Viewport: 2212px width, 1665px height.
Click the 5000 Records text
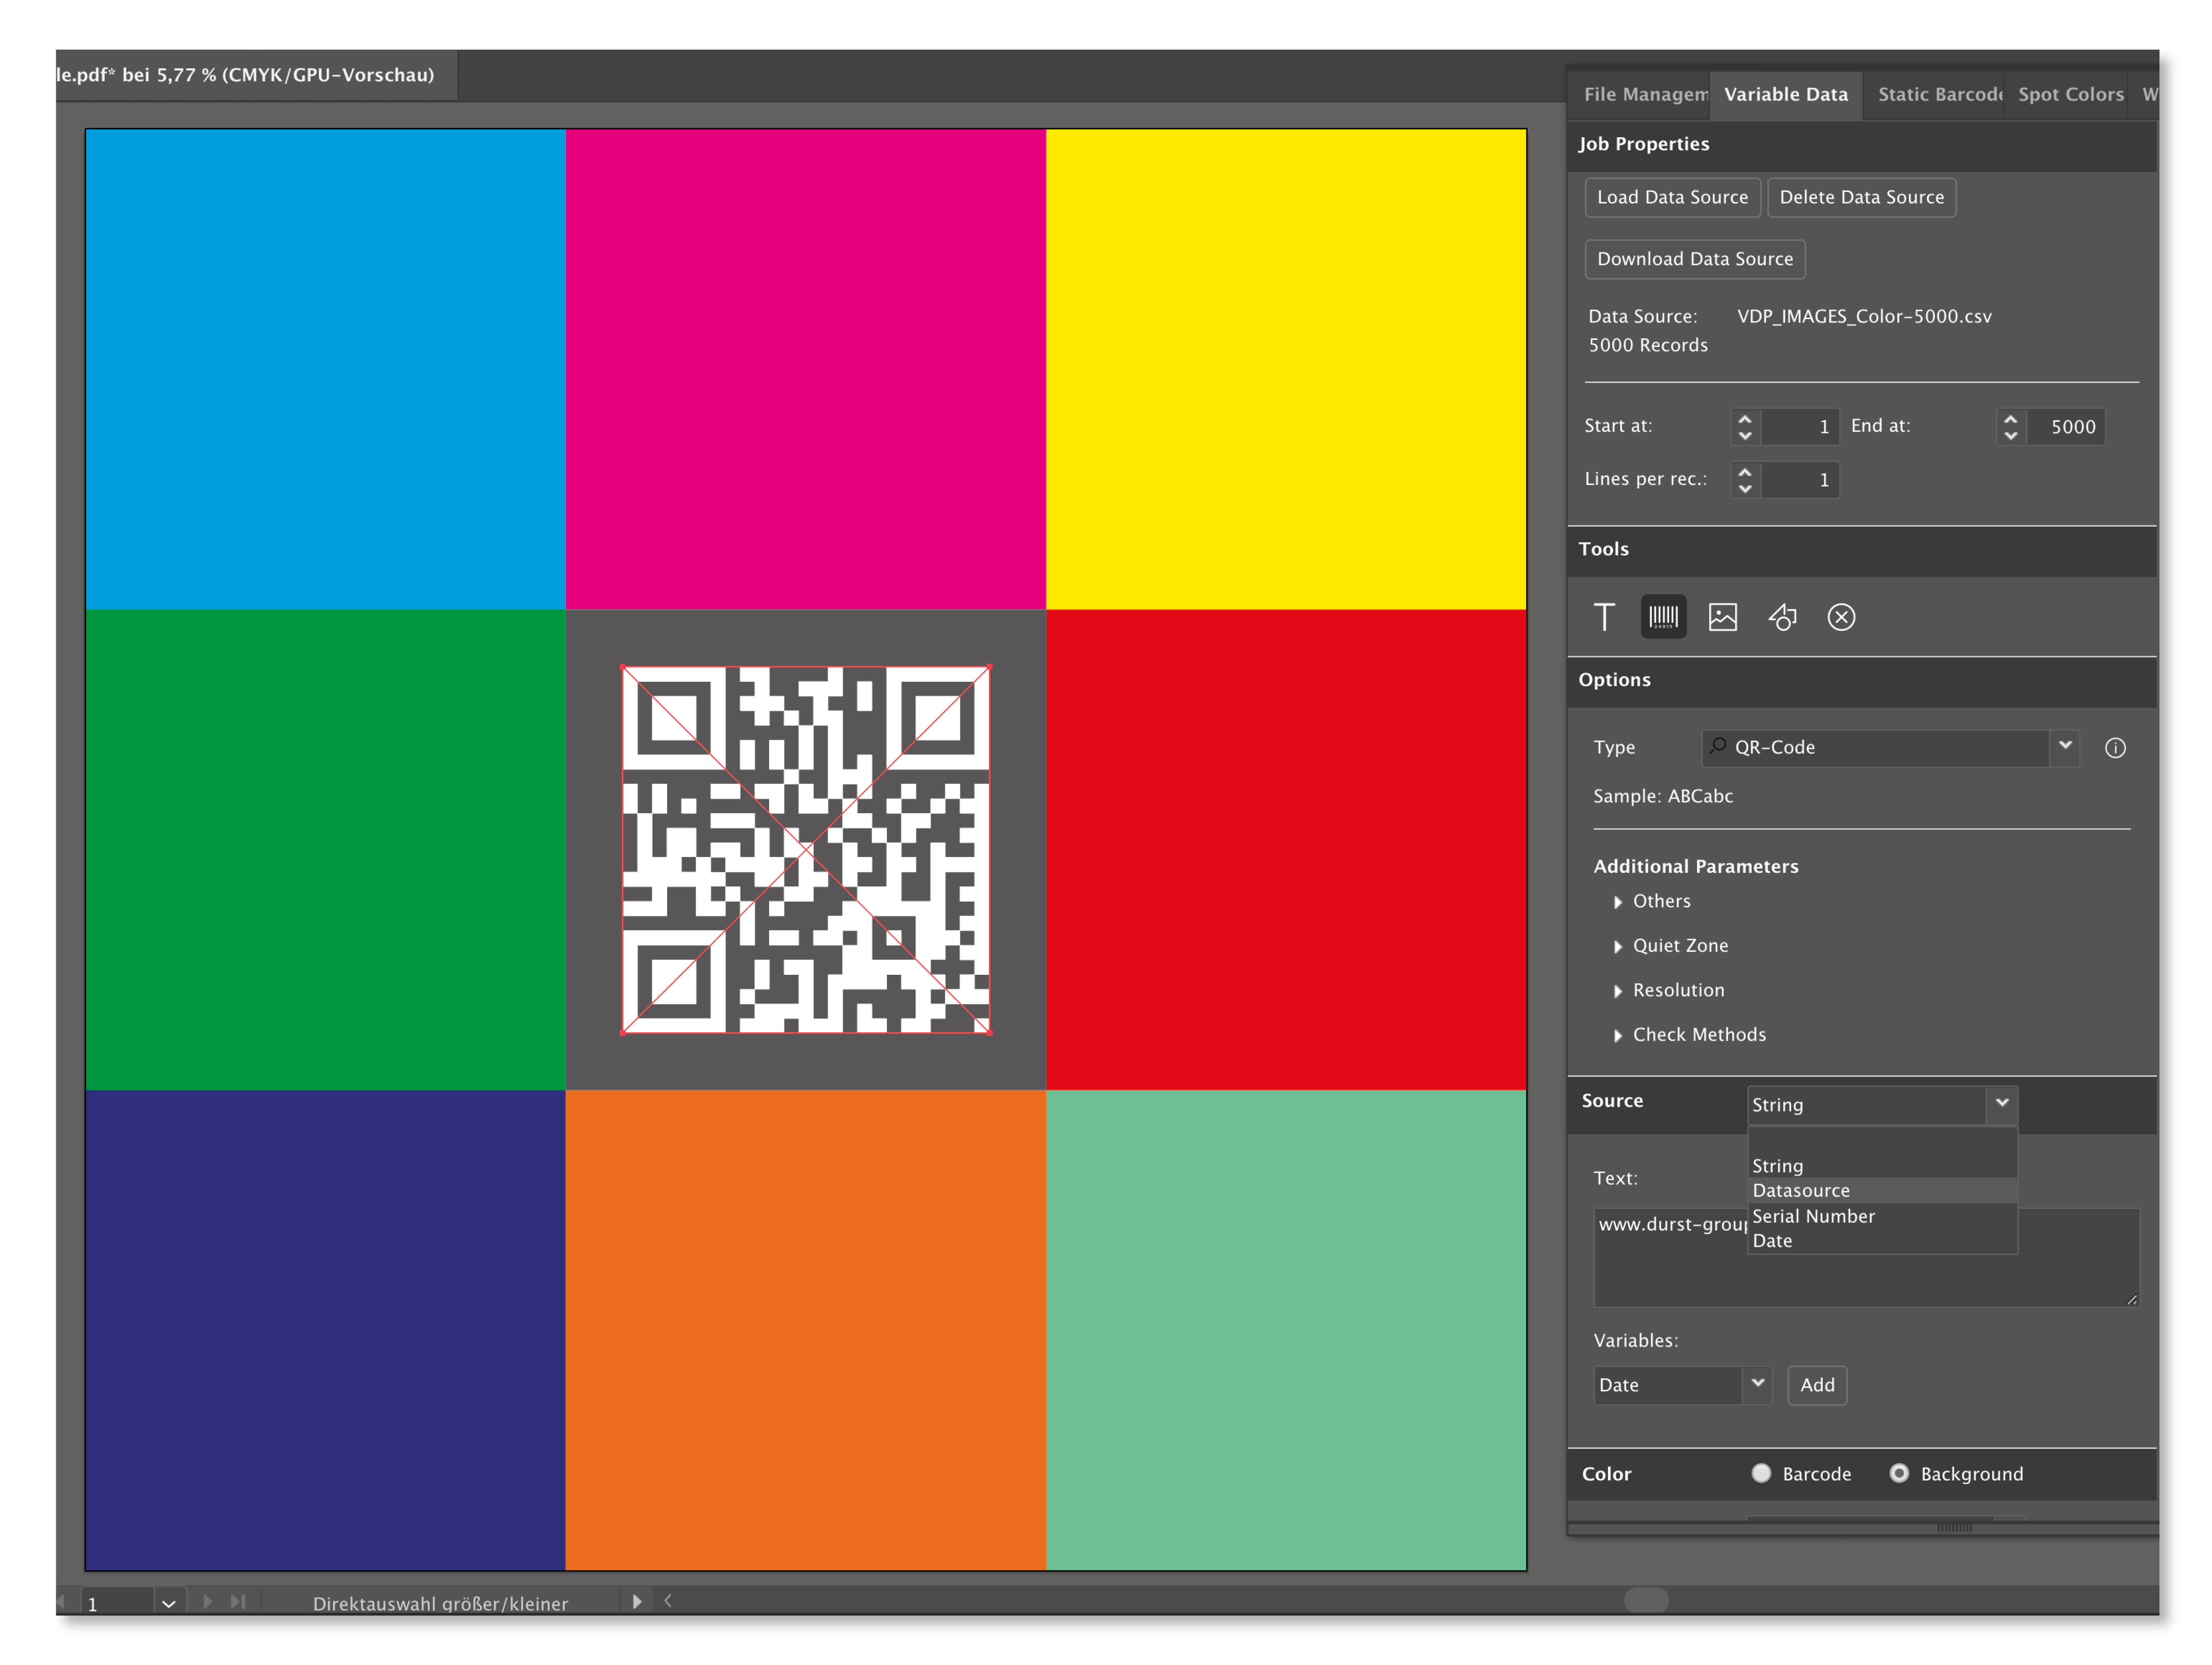1648,345
